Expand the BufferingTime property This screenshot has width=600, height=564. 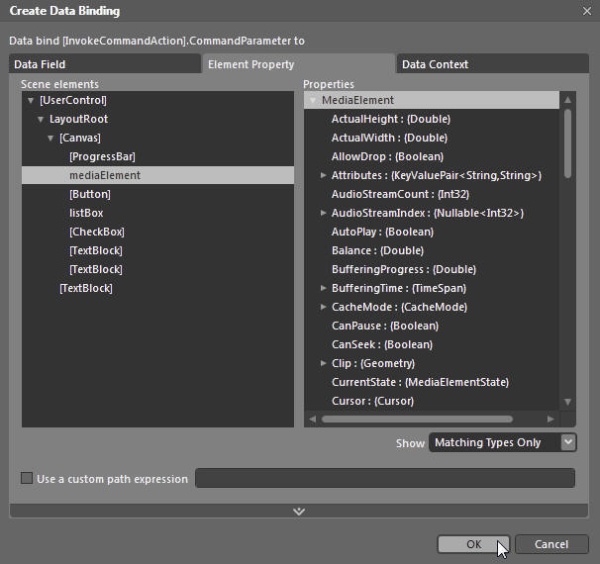(x=323, y=288)
